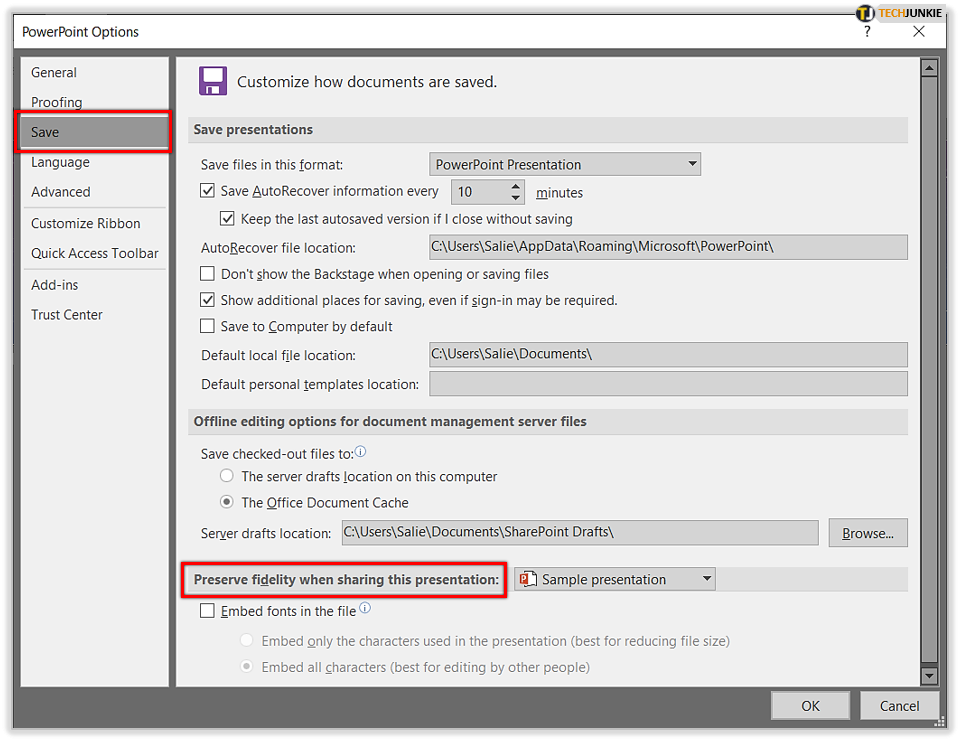960x741 pixels.
Task: Click the floppy disk save icon
Action: 212,81
